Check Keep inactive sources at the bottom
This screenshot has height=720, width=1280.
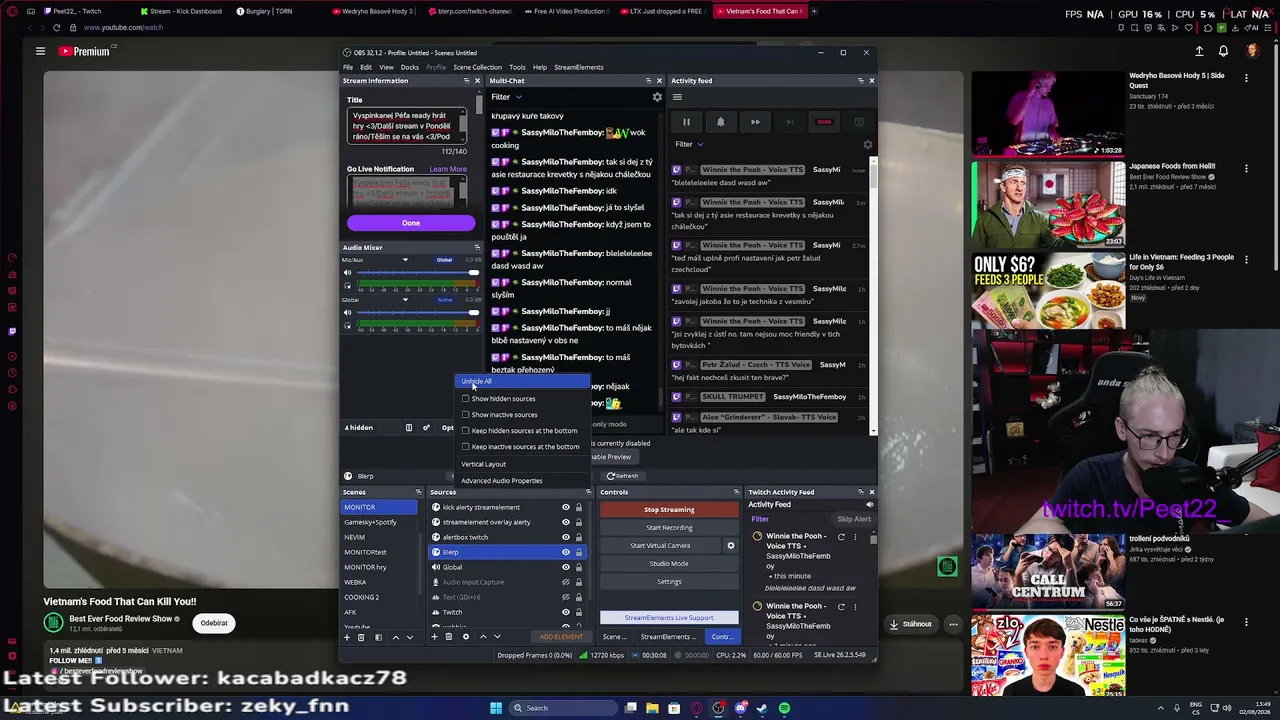point(465,446)
